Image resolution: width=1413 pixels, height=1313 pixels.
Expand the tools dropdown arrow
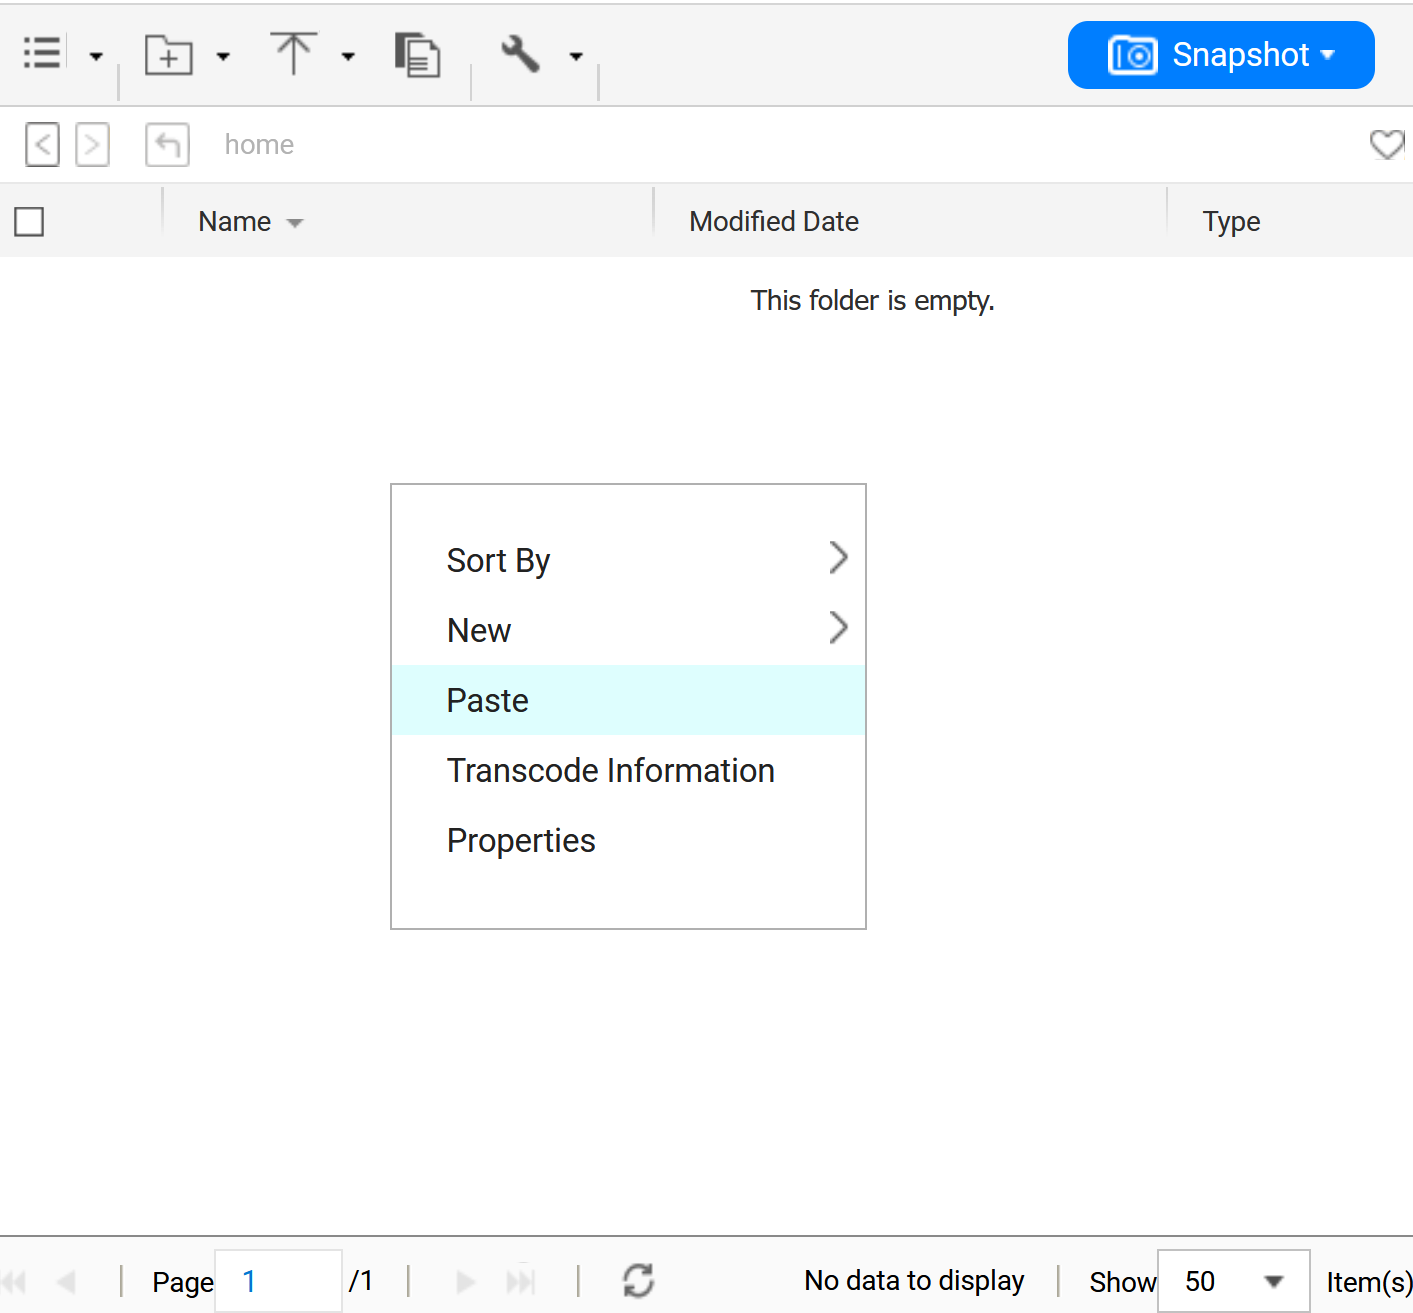pos(576,56)
